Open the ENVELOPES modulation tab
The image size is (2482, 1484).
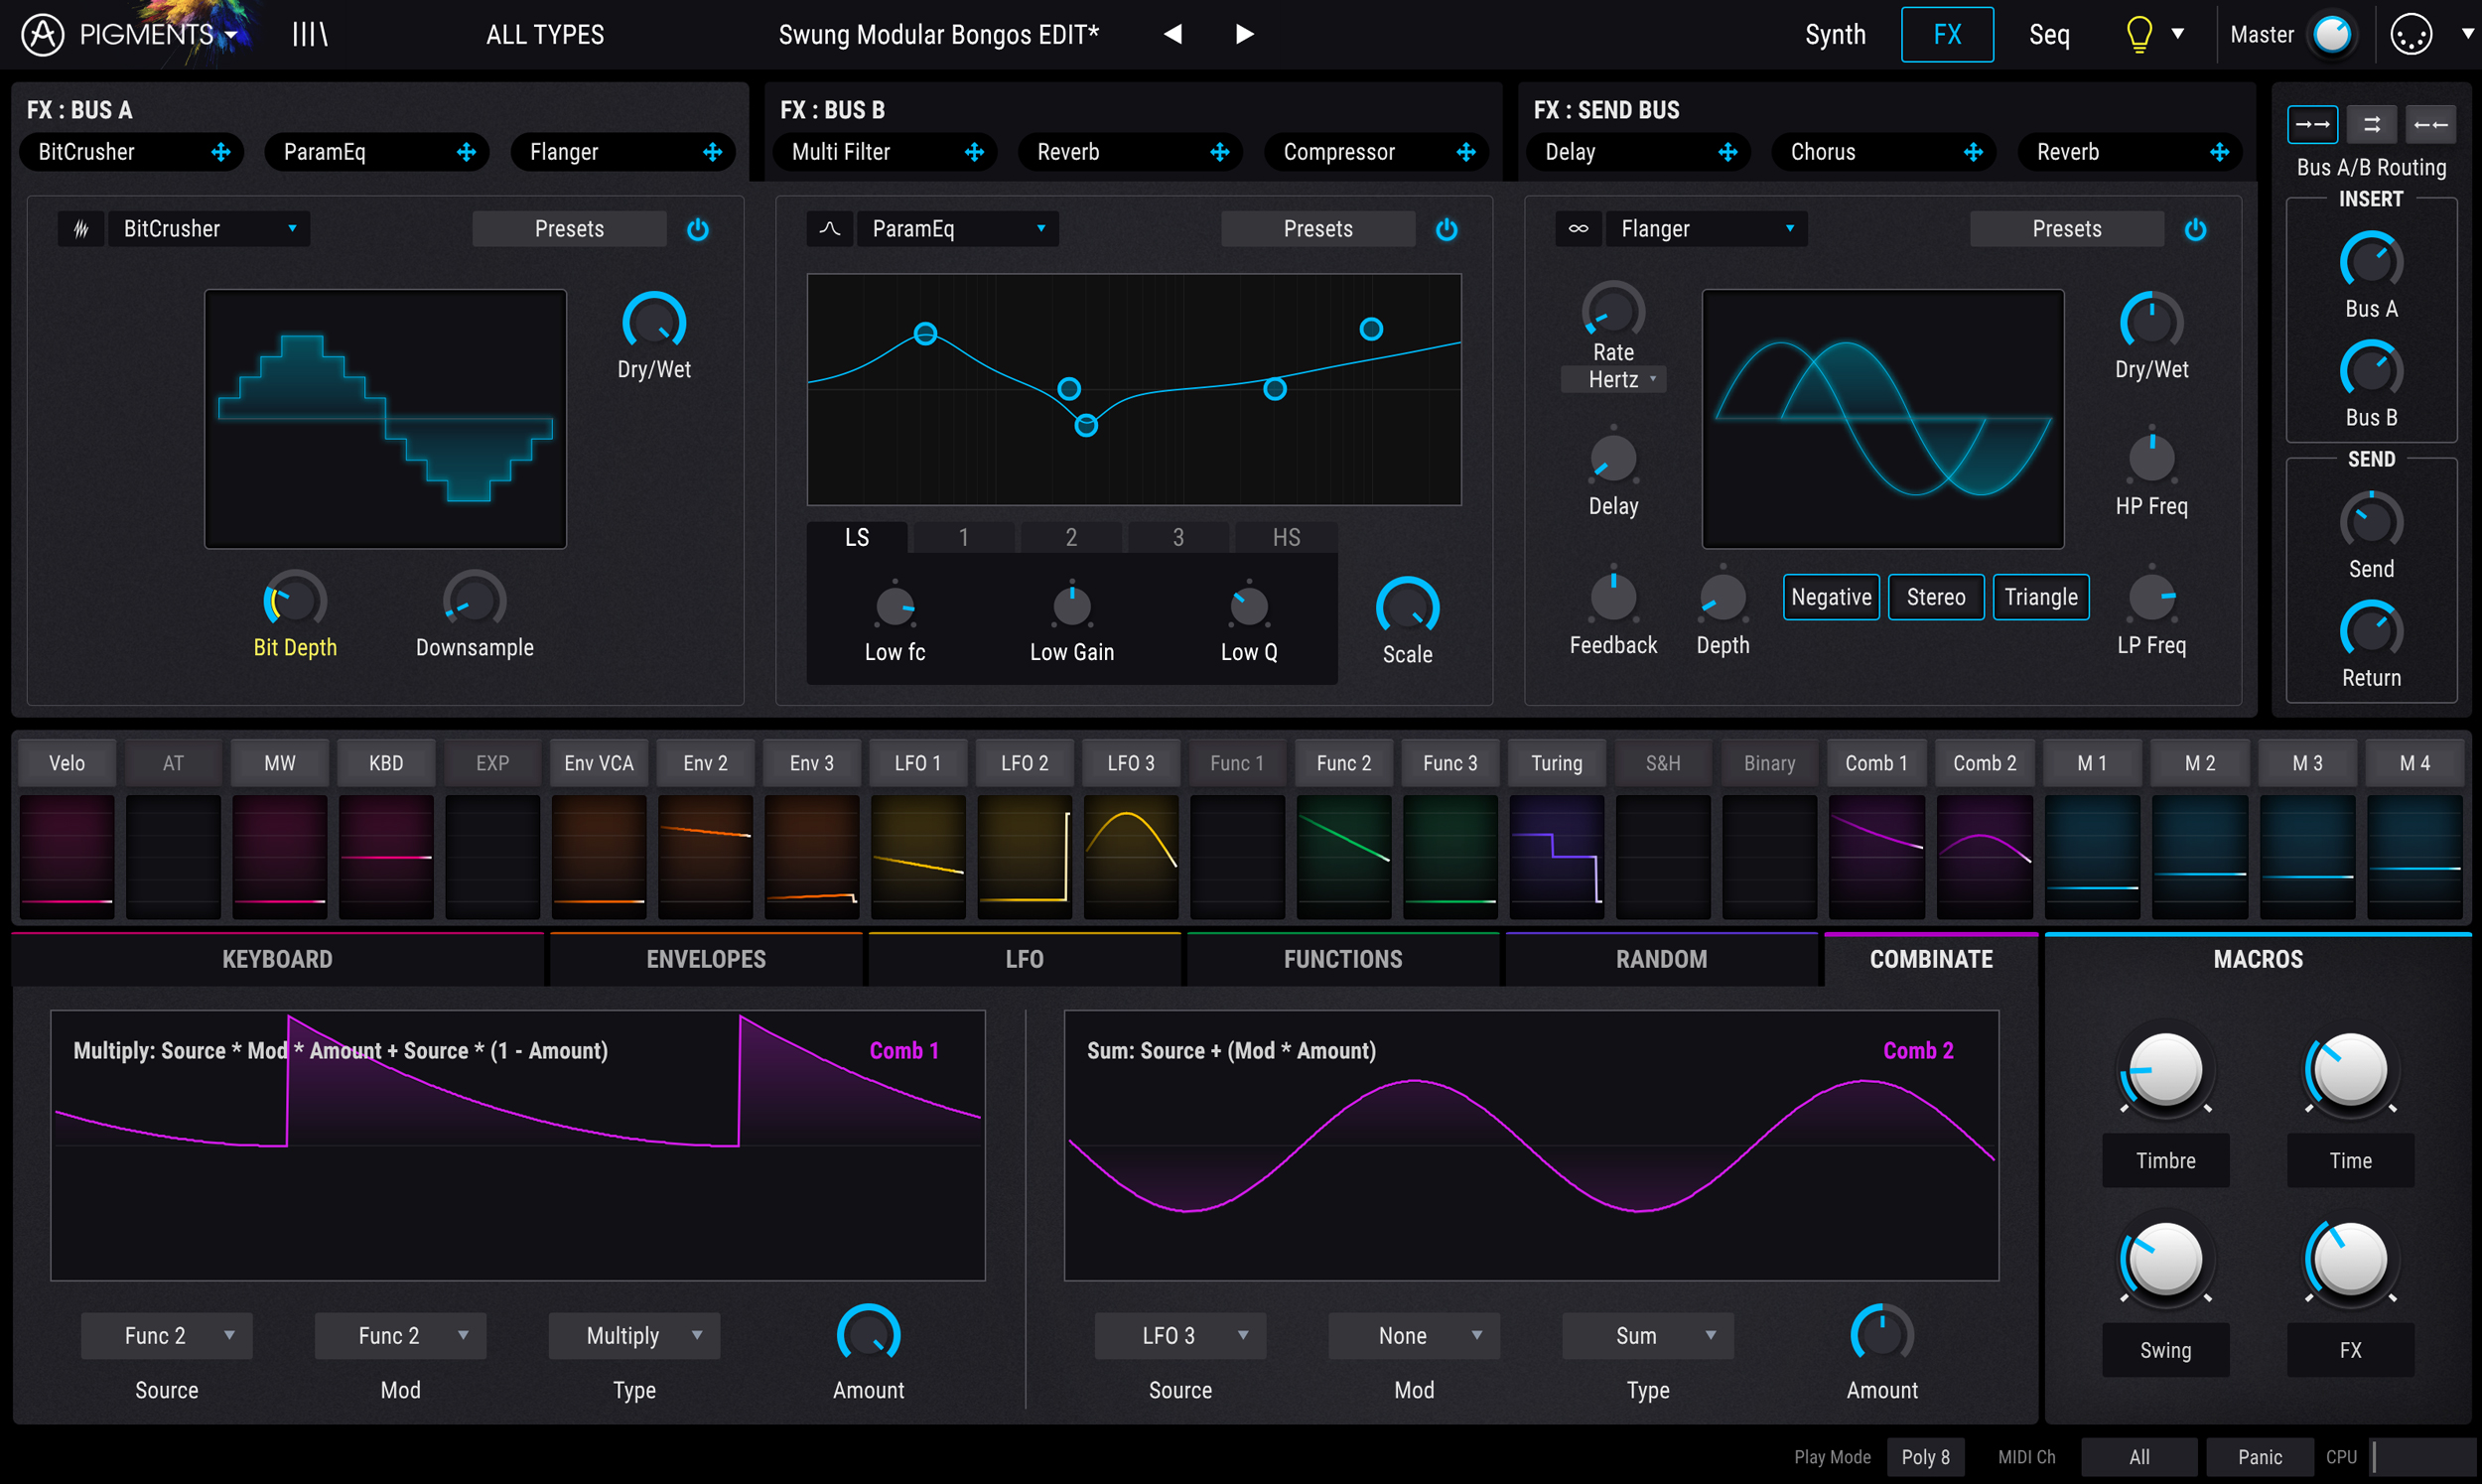[706, 959]
